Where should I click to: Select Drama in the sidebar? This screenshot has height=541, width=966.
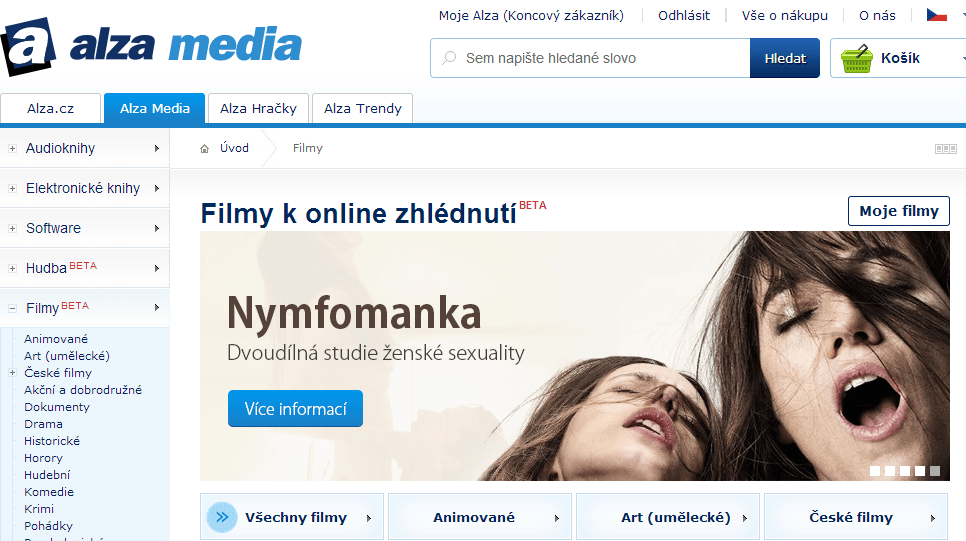43,424
